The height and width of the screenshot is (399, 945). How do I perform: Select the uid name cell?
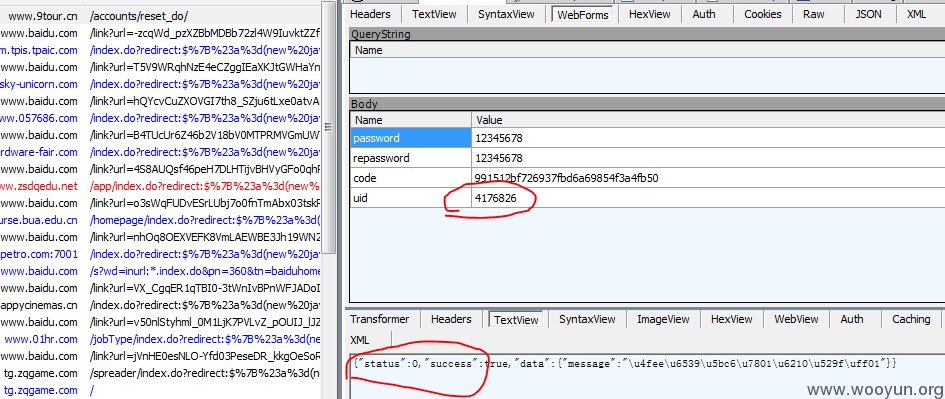click(x=411, y=198)
